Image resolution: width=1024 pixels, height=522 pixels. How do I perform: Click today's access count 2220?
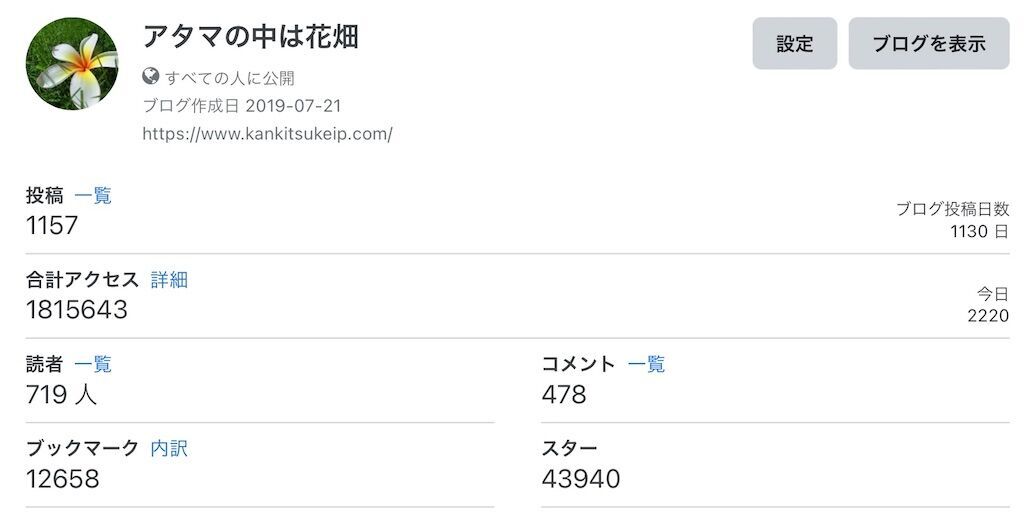(x=988, y=316)
